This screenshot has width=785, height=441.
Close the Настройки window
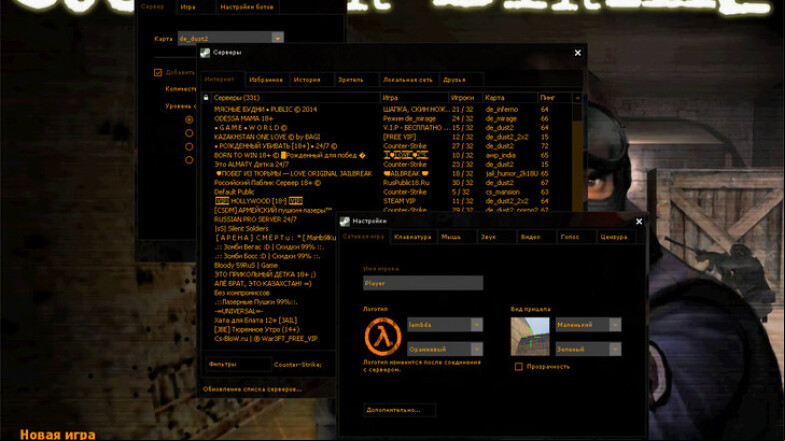(x=639, y=221)
